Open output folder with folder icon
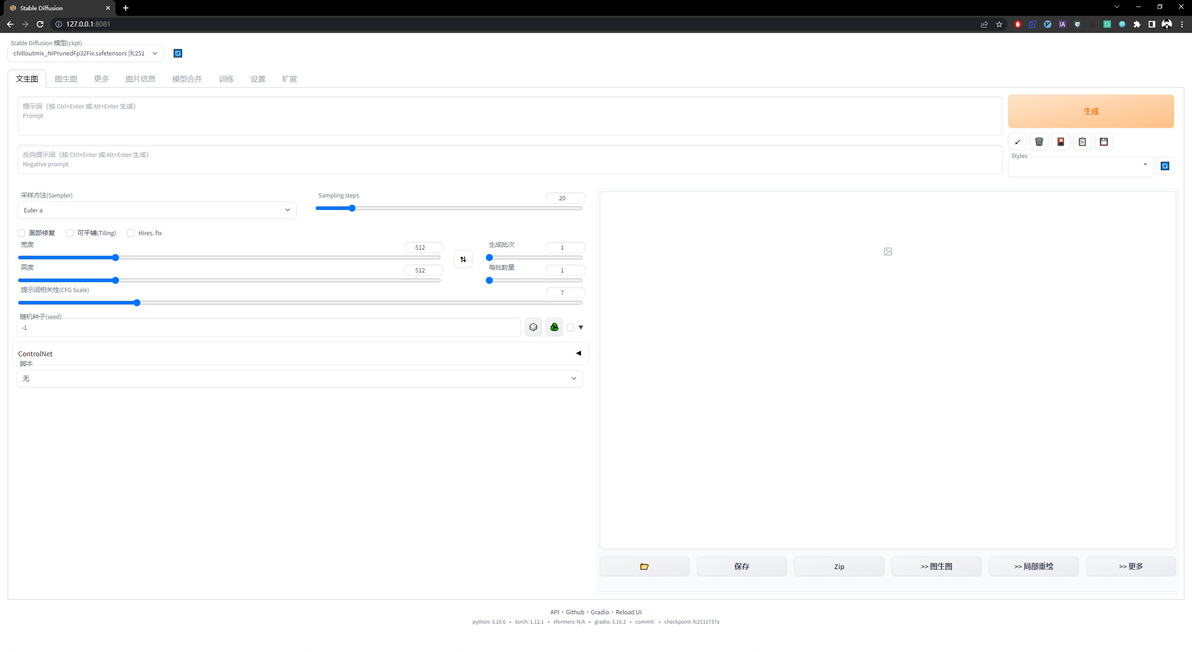The width and height of the screenshot is (1192, 652). [x=644, y=566]
